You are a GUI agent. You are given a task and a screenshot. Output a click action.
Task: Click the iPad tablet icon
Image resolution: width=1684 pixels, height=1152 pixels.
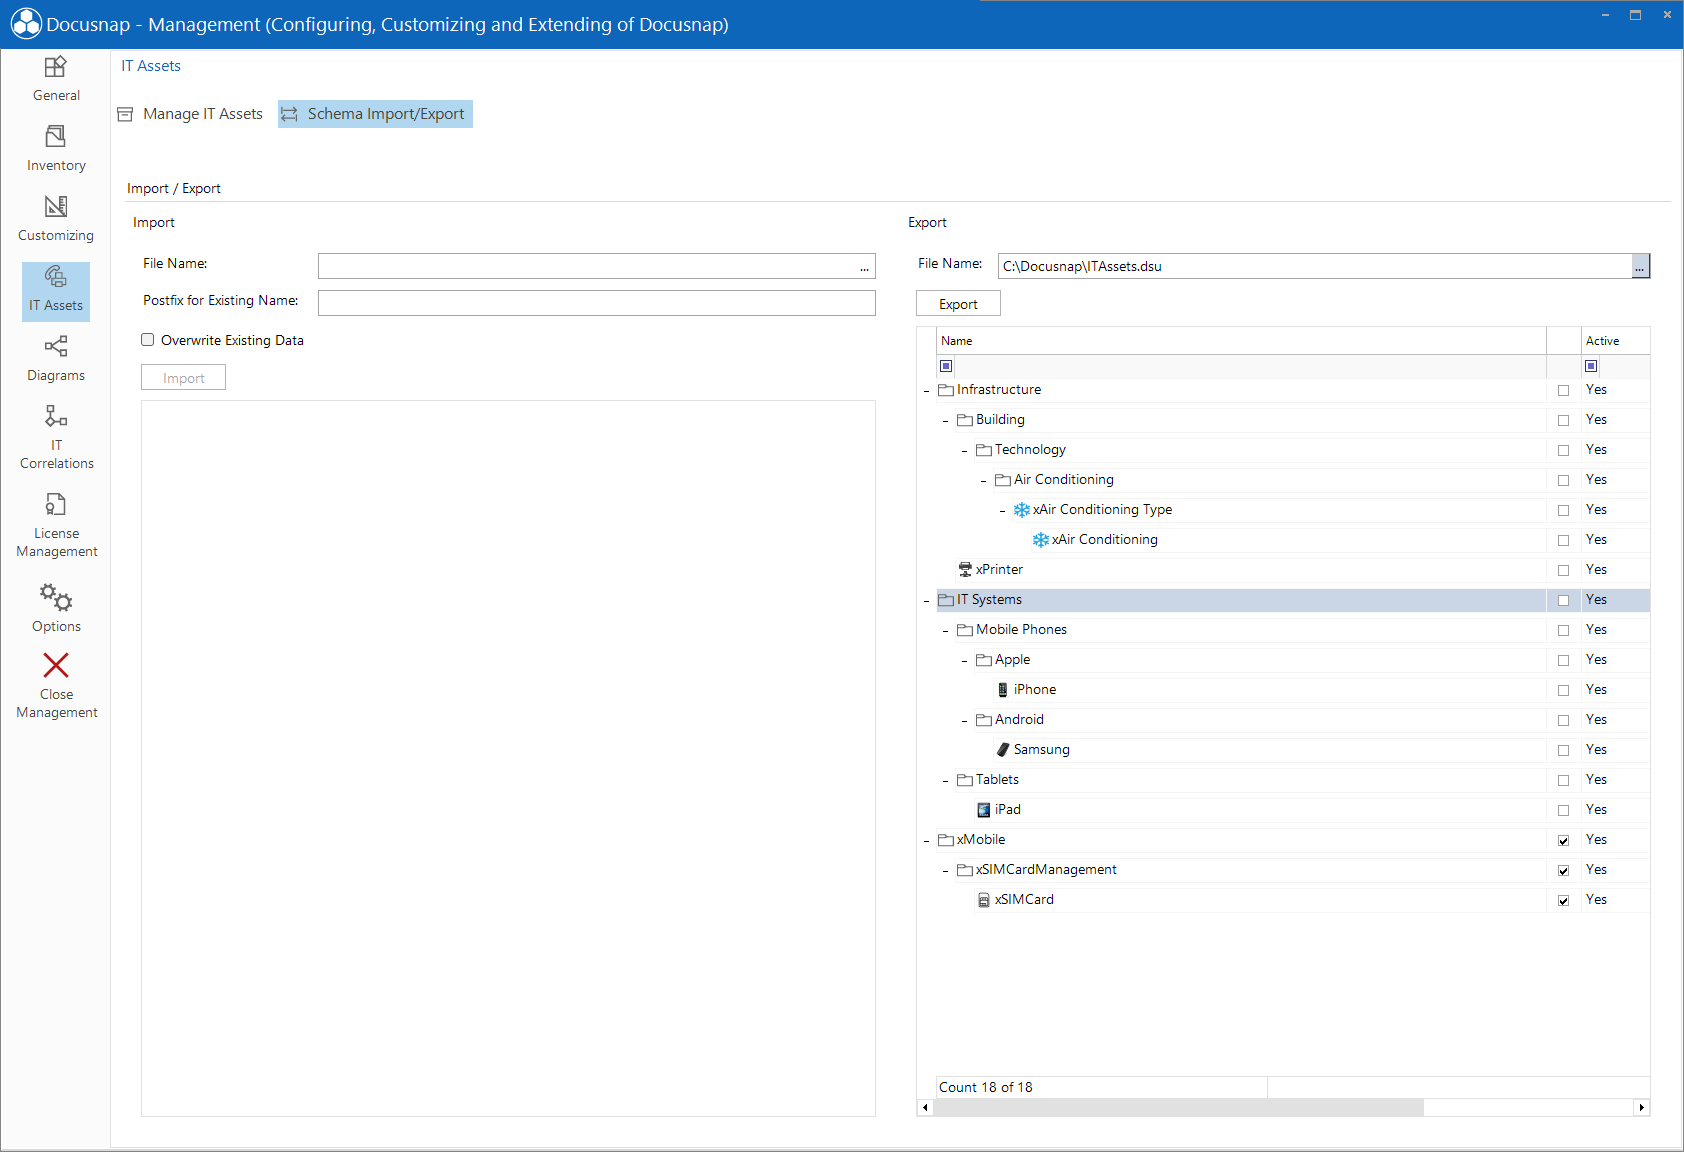pos(984,809)
